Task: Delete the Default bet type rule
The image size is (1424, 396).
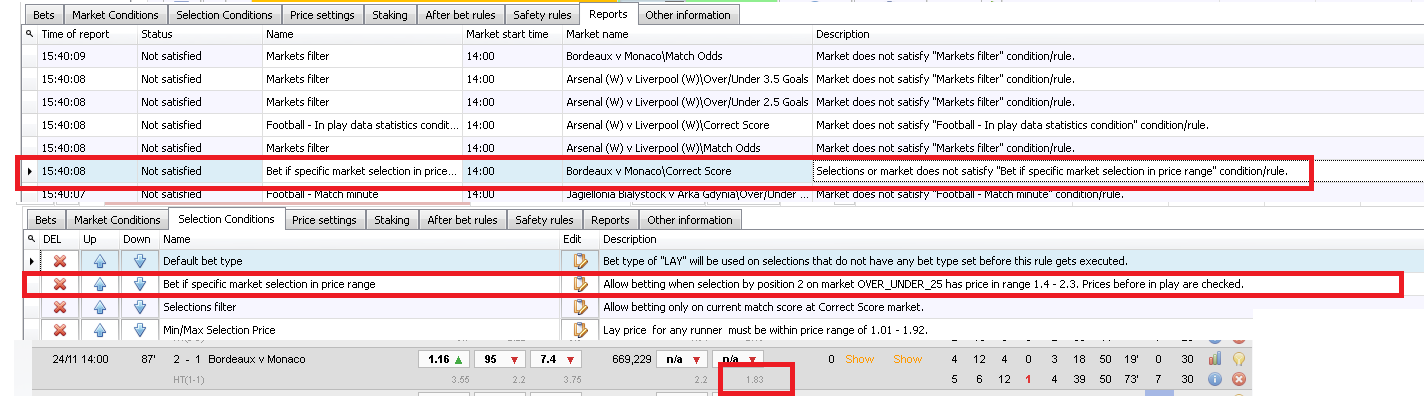Action: coord(59,261)
